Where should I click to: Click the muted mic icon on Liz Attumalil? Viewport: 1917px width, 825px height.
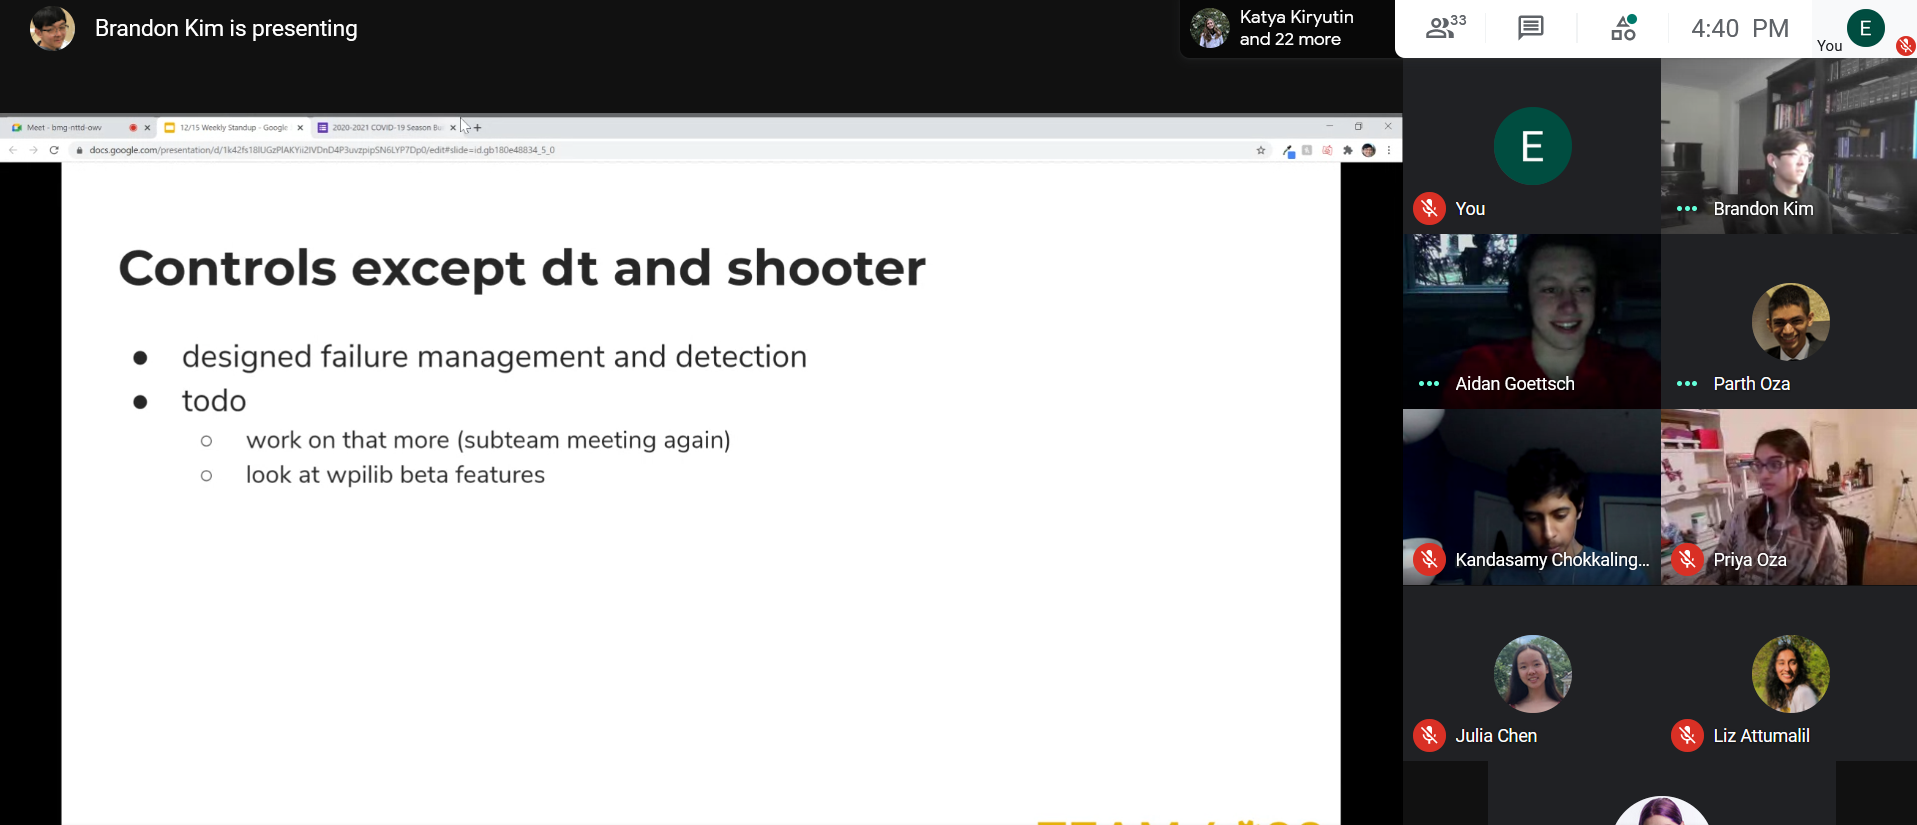tap(1687, 736)
